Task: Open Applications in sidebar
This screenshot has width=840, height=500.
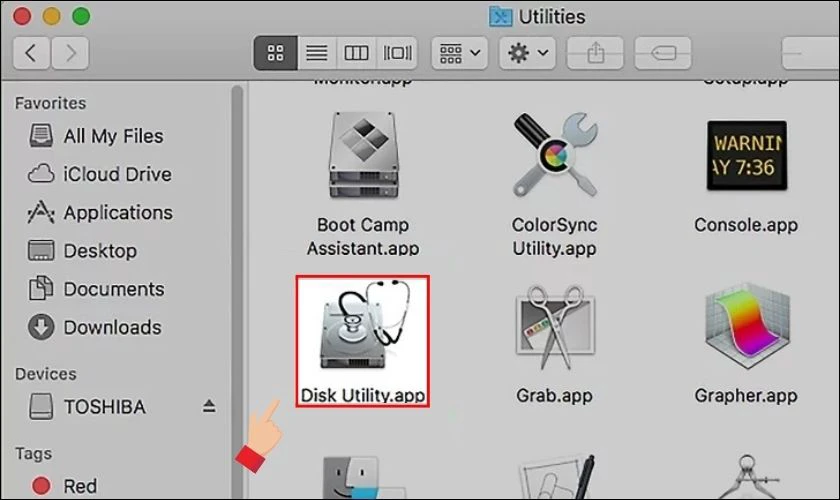Action: click(x=100, y=213)
